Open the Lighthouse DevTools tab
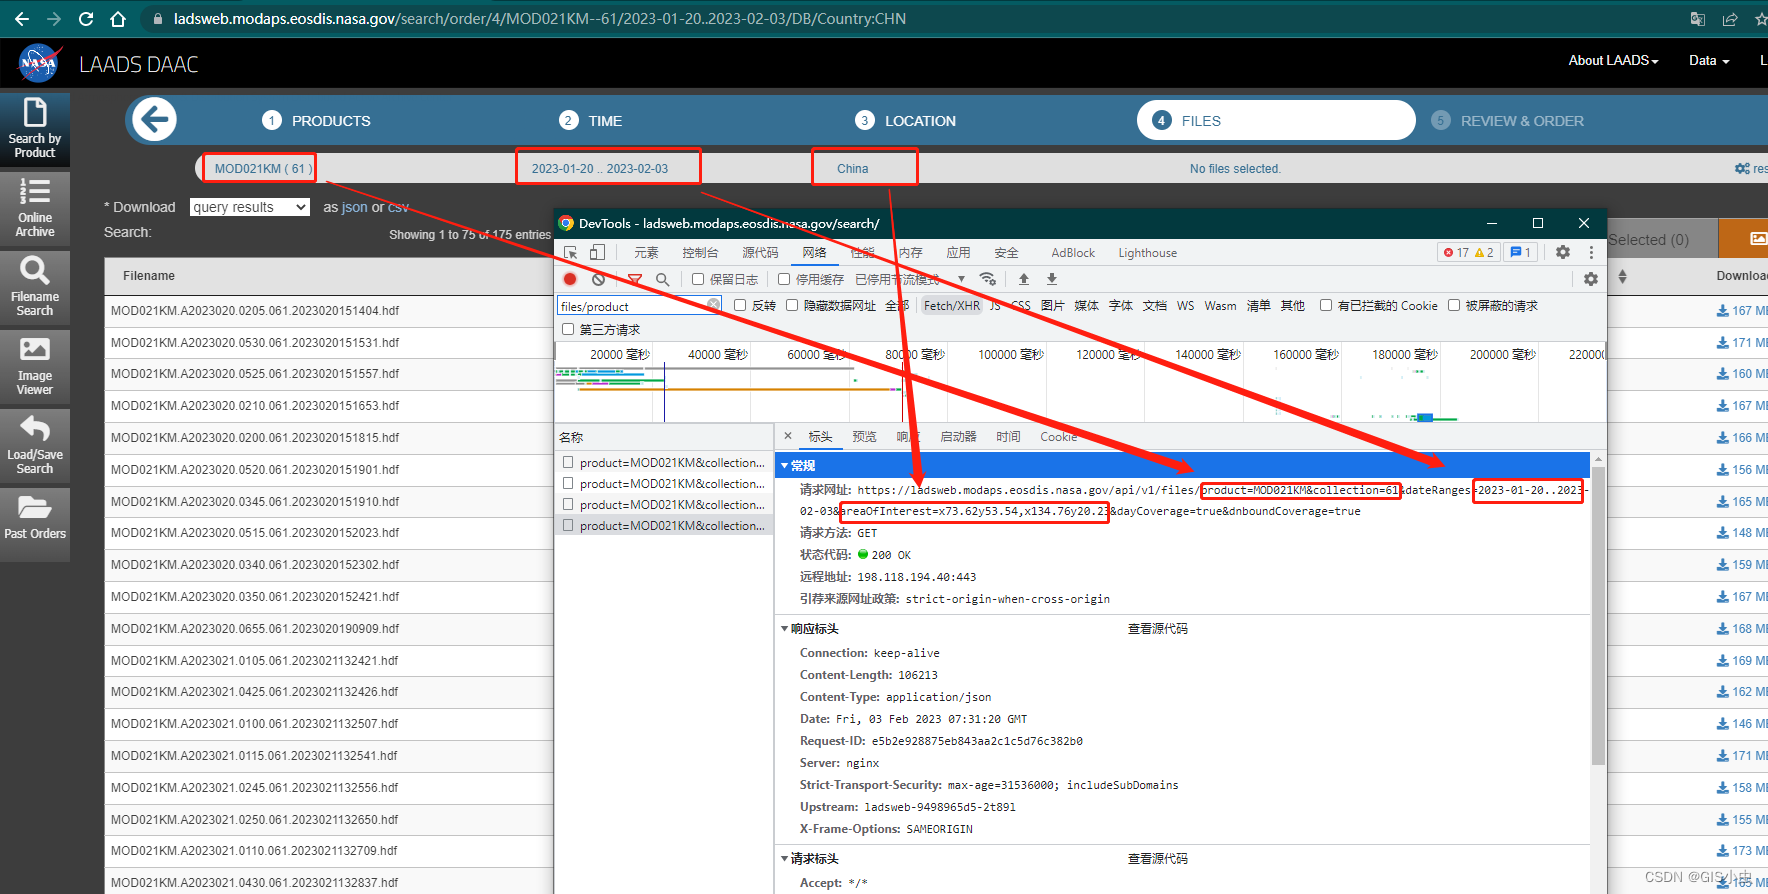This screenshot has height=894, width=1768. 1147,253
